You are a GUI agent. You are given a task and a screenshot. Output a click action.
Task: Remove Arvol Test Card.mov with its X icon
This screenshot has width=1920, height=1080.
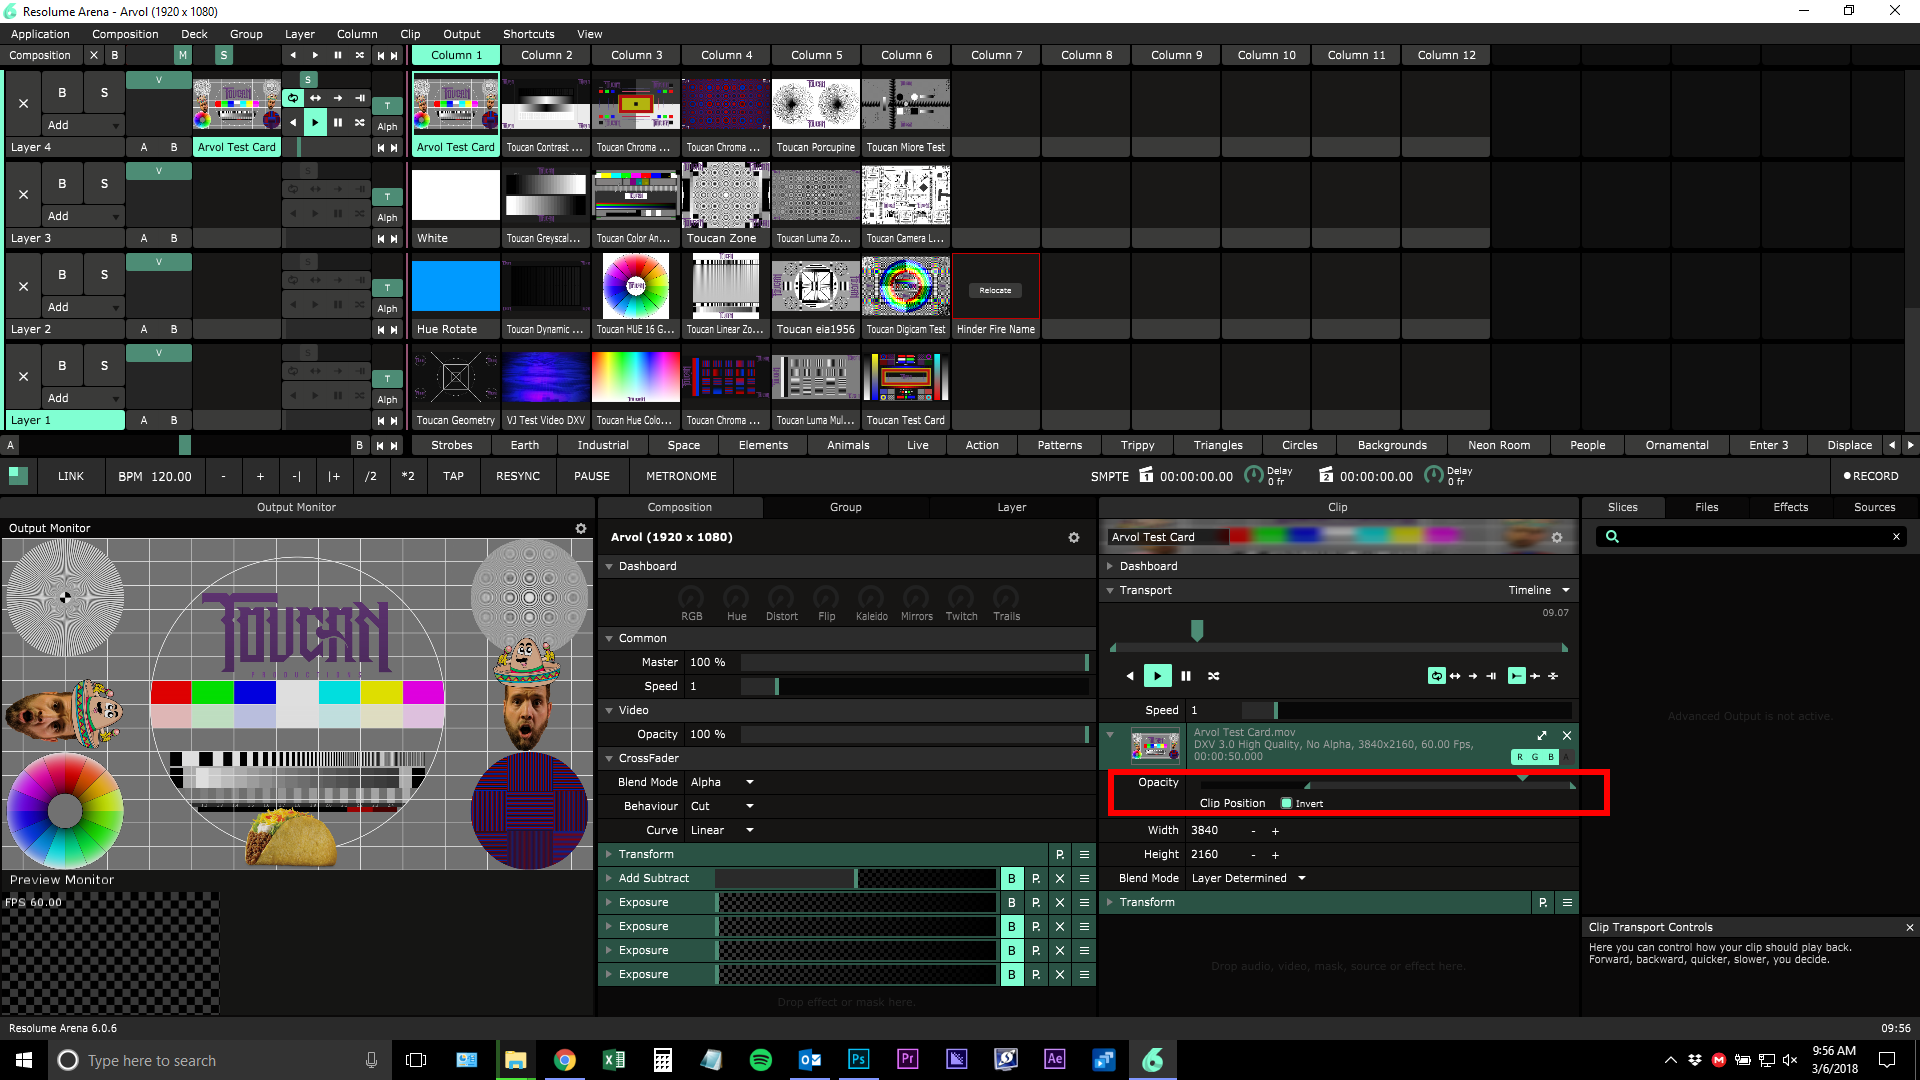tap(1567, 735)
